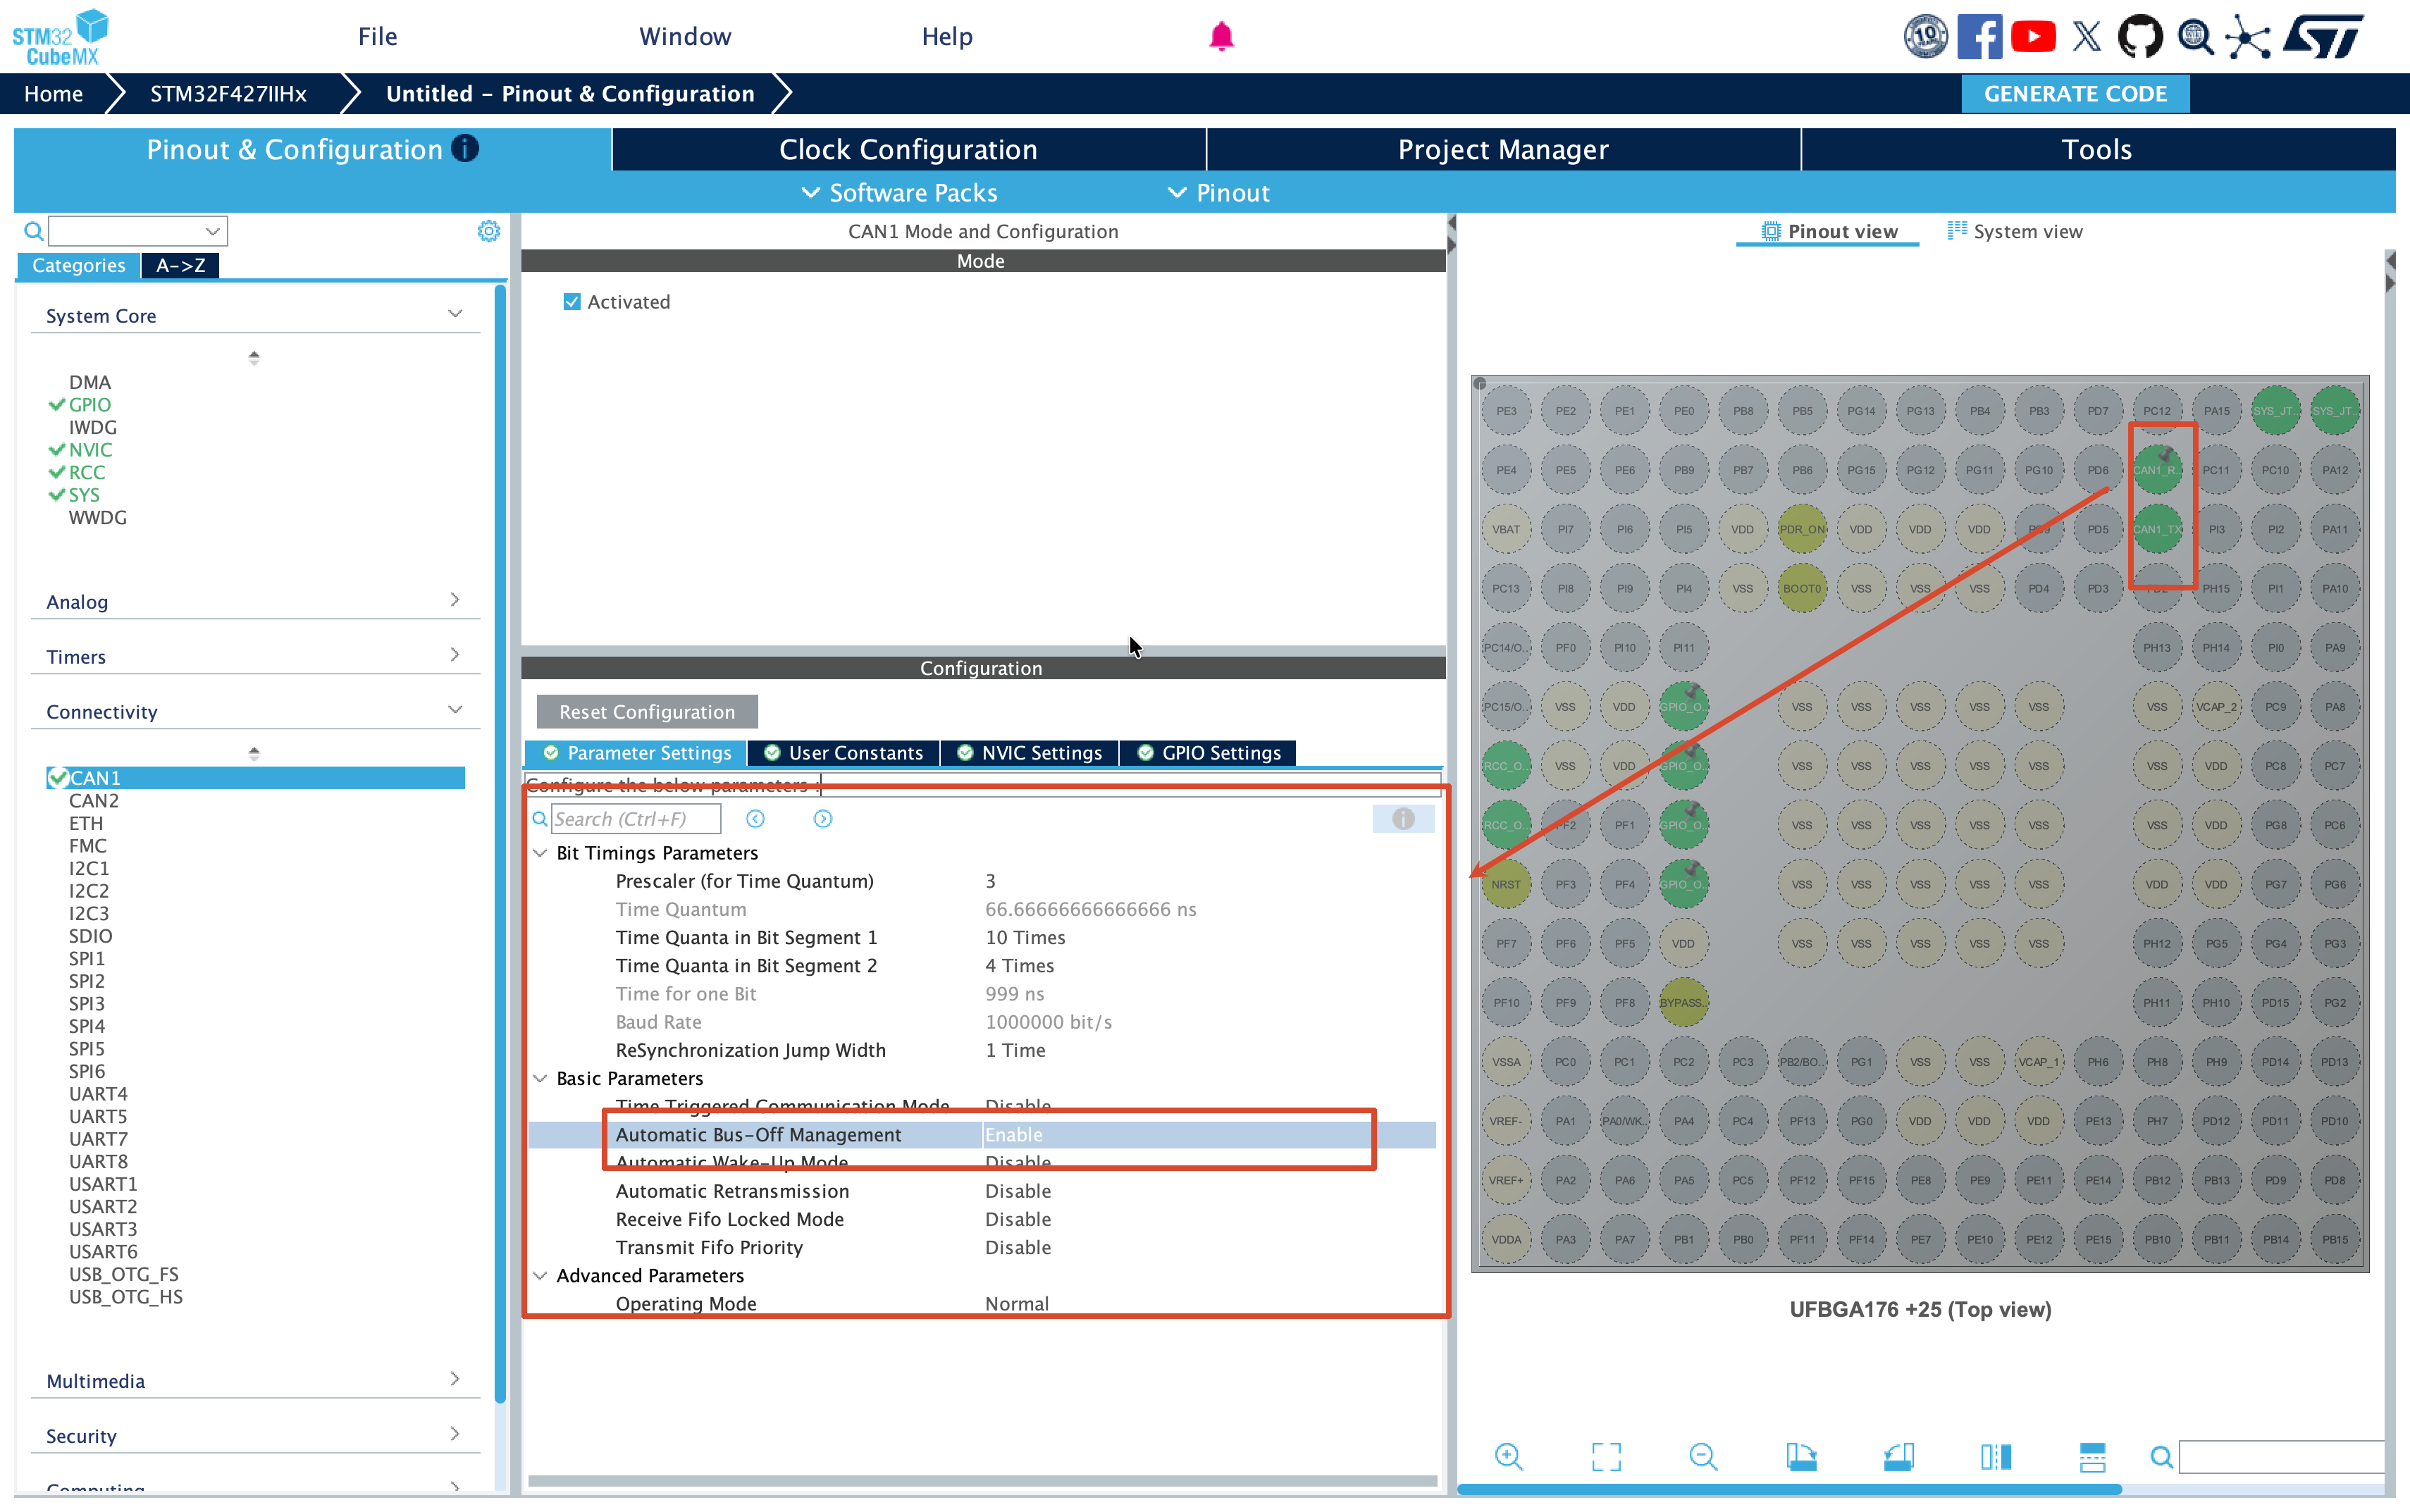Rotate the chip clockwise
Image resolution: width=2410 pixels, height=1512 pixels.
point(1801,1457)
